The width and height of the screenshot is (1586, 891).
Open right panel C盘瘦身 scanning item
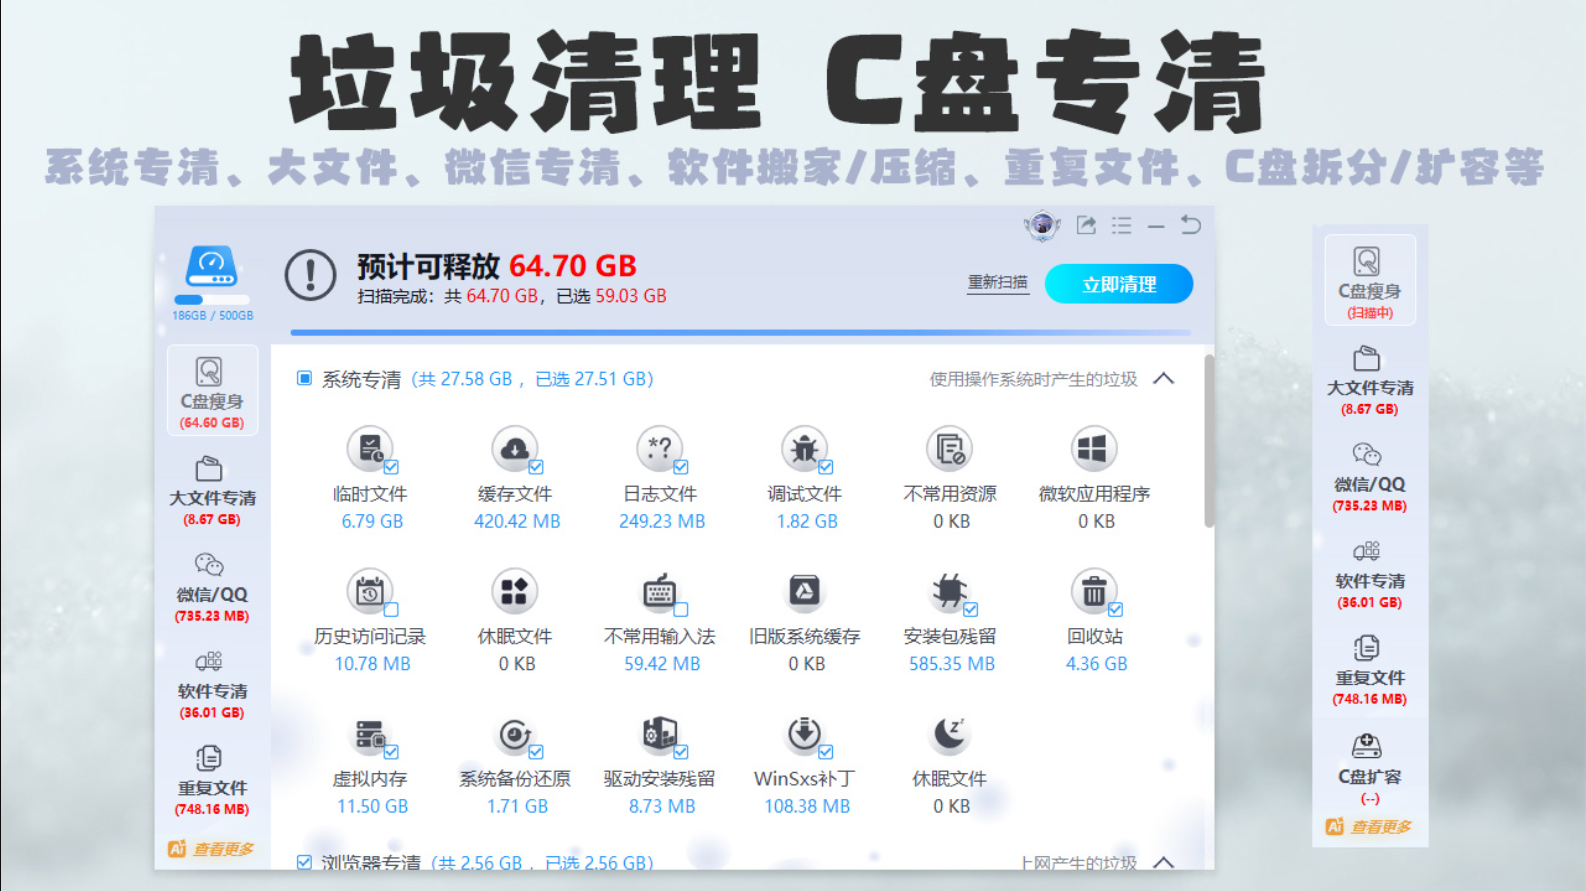[1370, 280]
